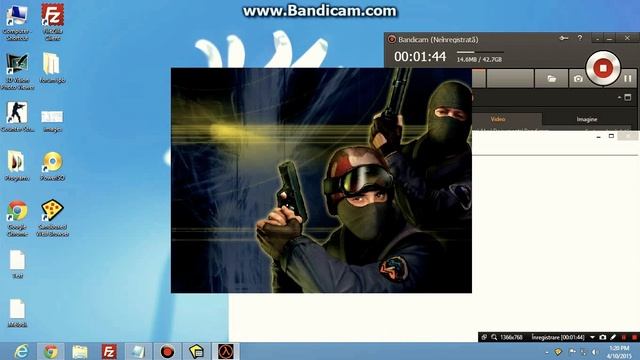This screenshot has height=360, width=640.
Task: Launch the GameGuard (cheese icon) desktop shortcut
Action: point(52,218)
